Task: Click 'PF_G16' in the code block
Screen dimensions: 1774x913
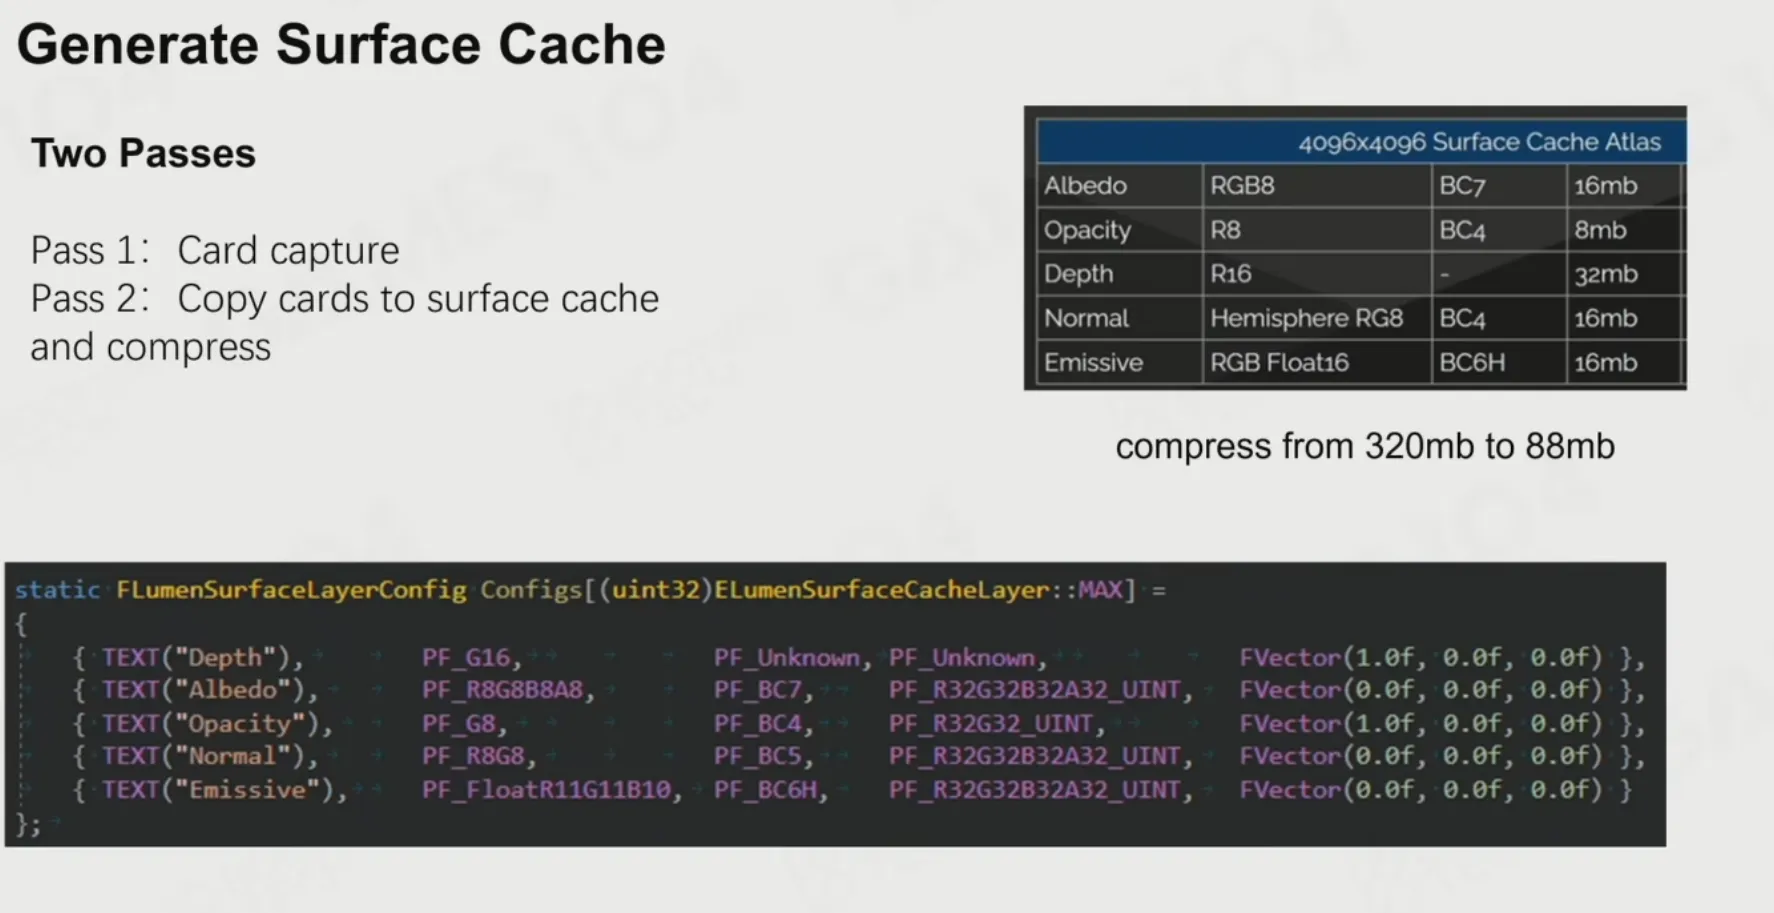Action: tap(465, 658)
